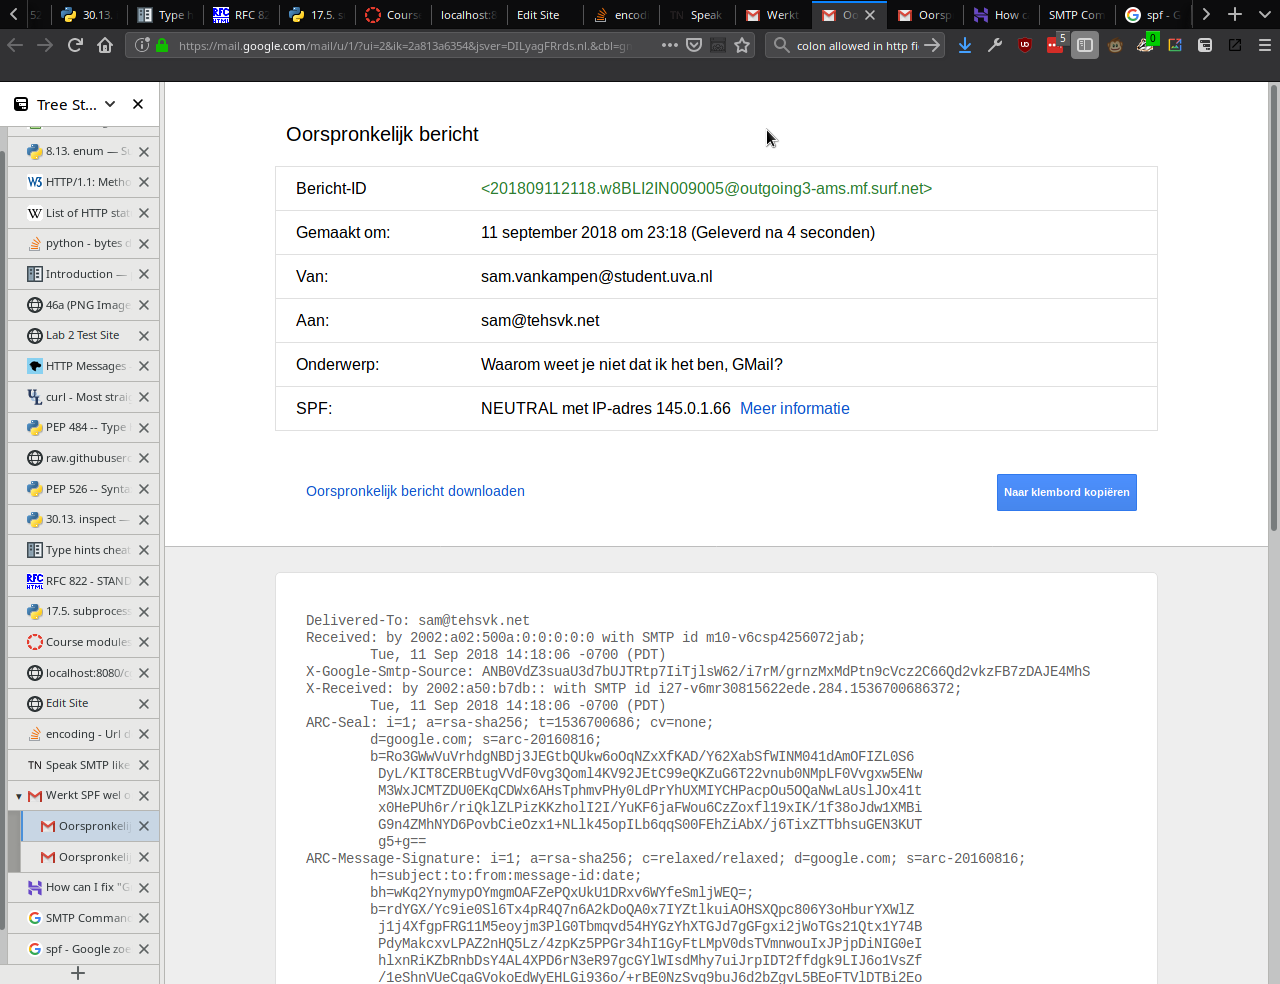Open the downloads arrow in toolbar
Viewport: 1280px width, 984px height.
965,45
